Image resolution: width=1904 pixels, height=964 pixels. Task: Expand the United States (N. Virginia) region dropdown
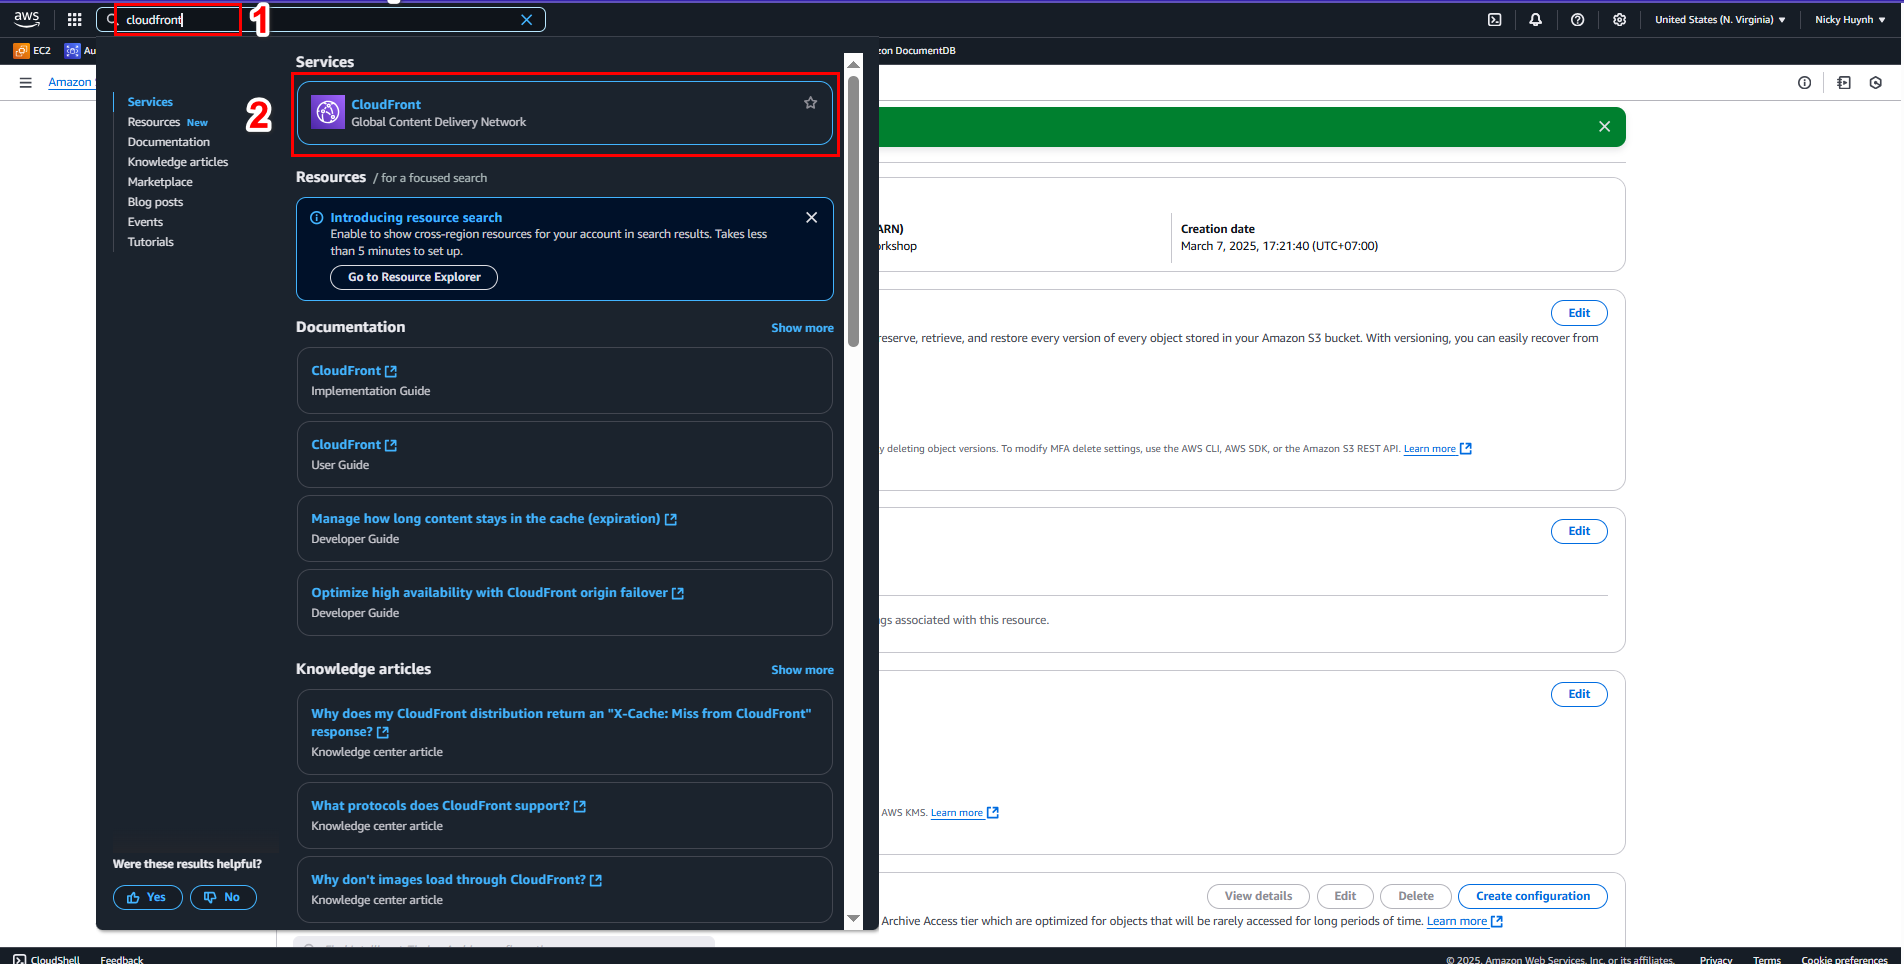1720,19
